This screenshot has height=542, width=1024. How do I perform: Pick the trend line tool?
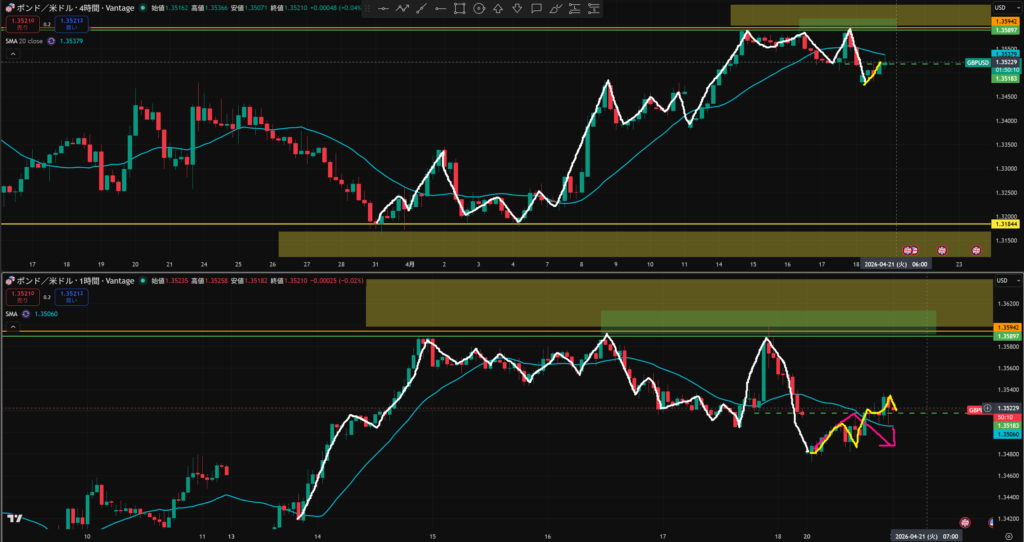pos(421,9)
